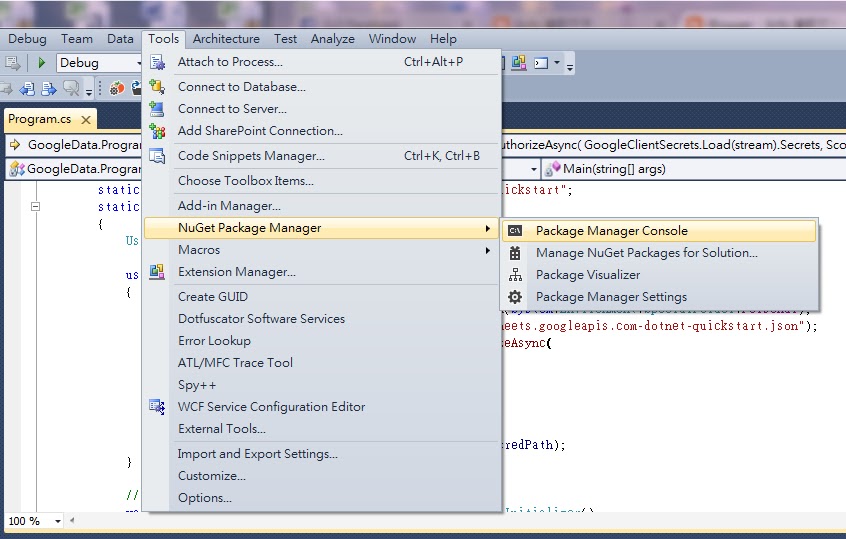The width and height of the screenshot is (846, 539).
Task: Open the Help menu
Action: point(443,39)
